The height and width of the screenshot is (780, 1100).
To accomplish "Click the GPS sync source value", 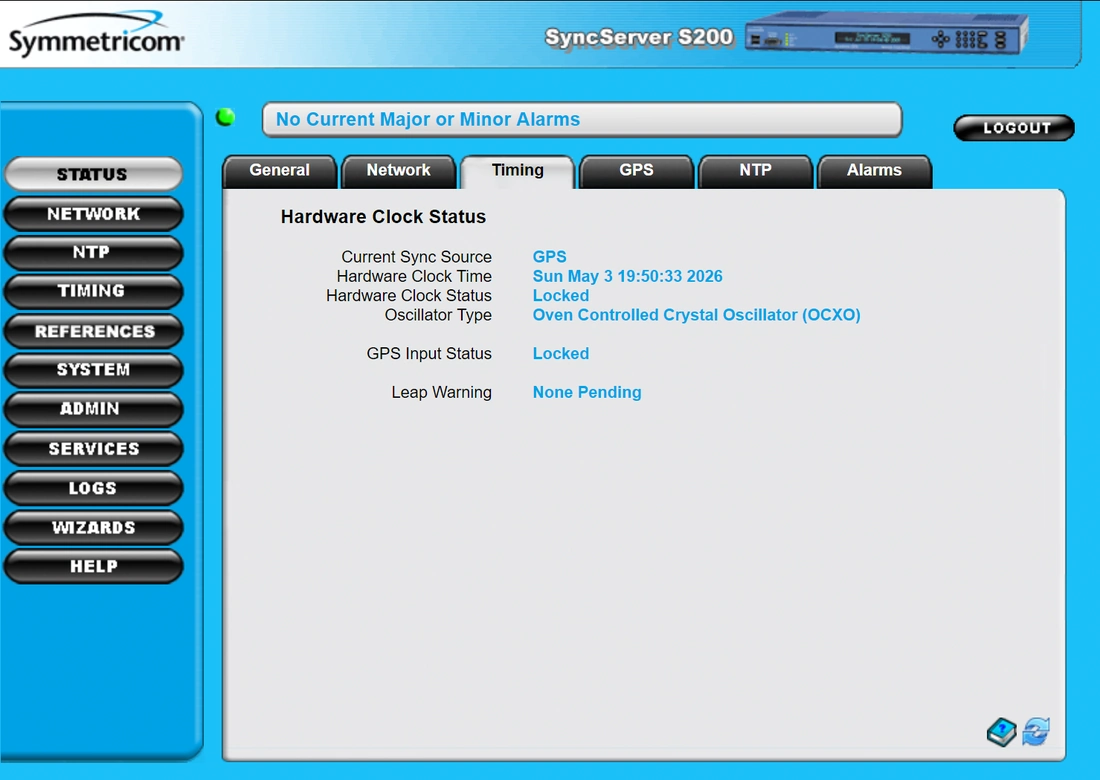I will click(549, 257).
